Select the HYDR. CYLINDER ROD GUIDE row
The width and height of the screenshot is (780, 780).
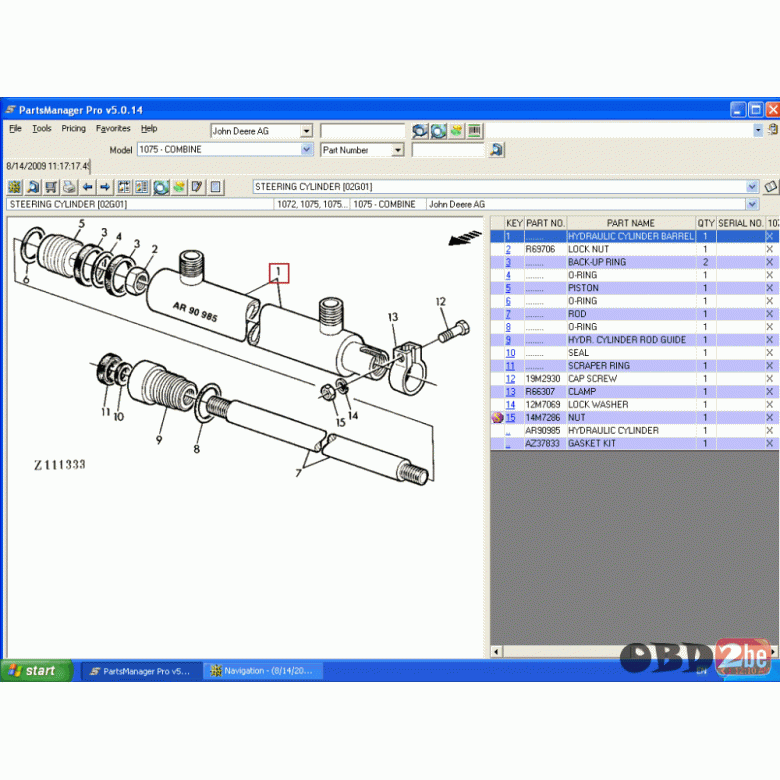pyautogui.click(x=634, y=340)
